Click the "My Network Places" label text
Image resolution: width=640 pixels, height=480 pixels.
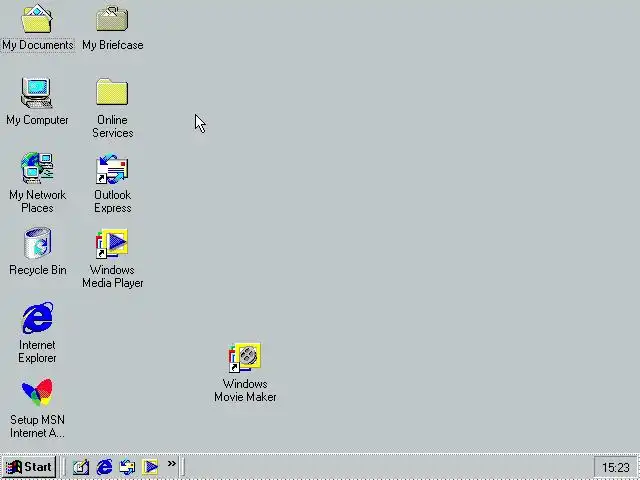click(37, 201)
